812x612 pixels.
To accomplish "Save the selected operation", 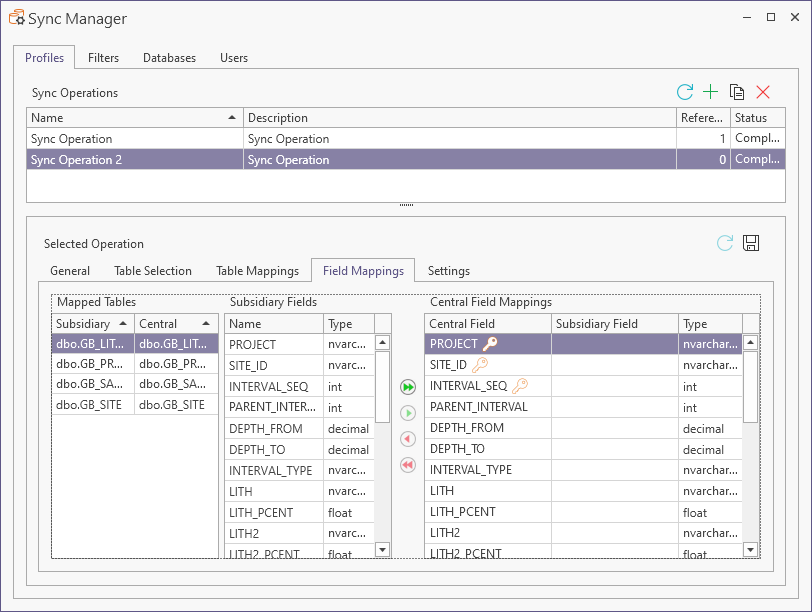I will click(752, 243).
